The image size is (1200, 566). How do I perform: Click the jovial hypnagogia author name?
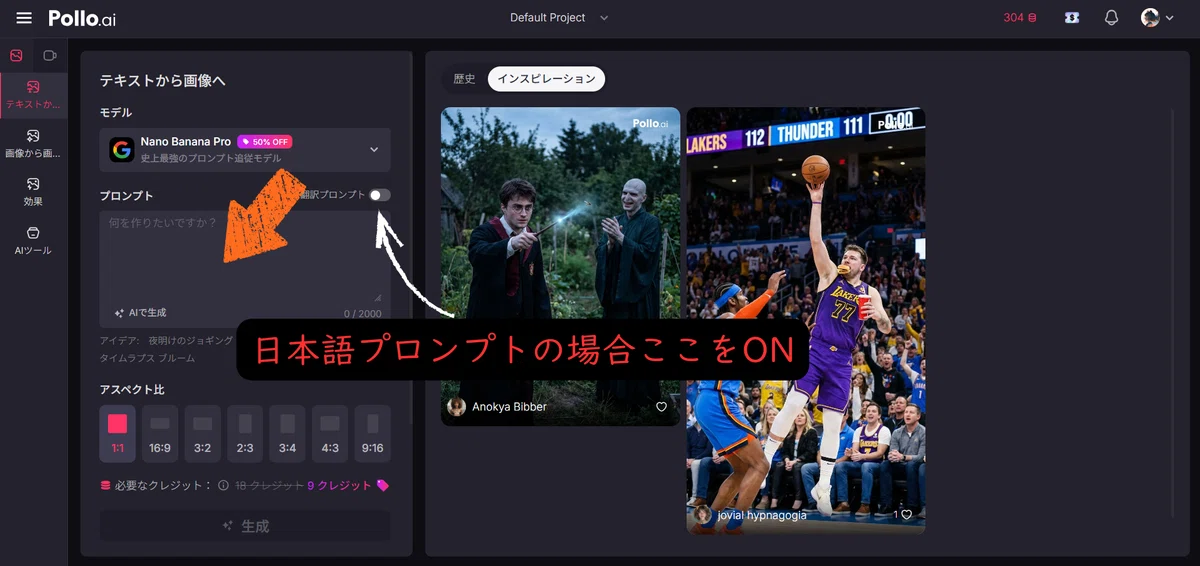click(762, 515)
